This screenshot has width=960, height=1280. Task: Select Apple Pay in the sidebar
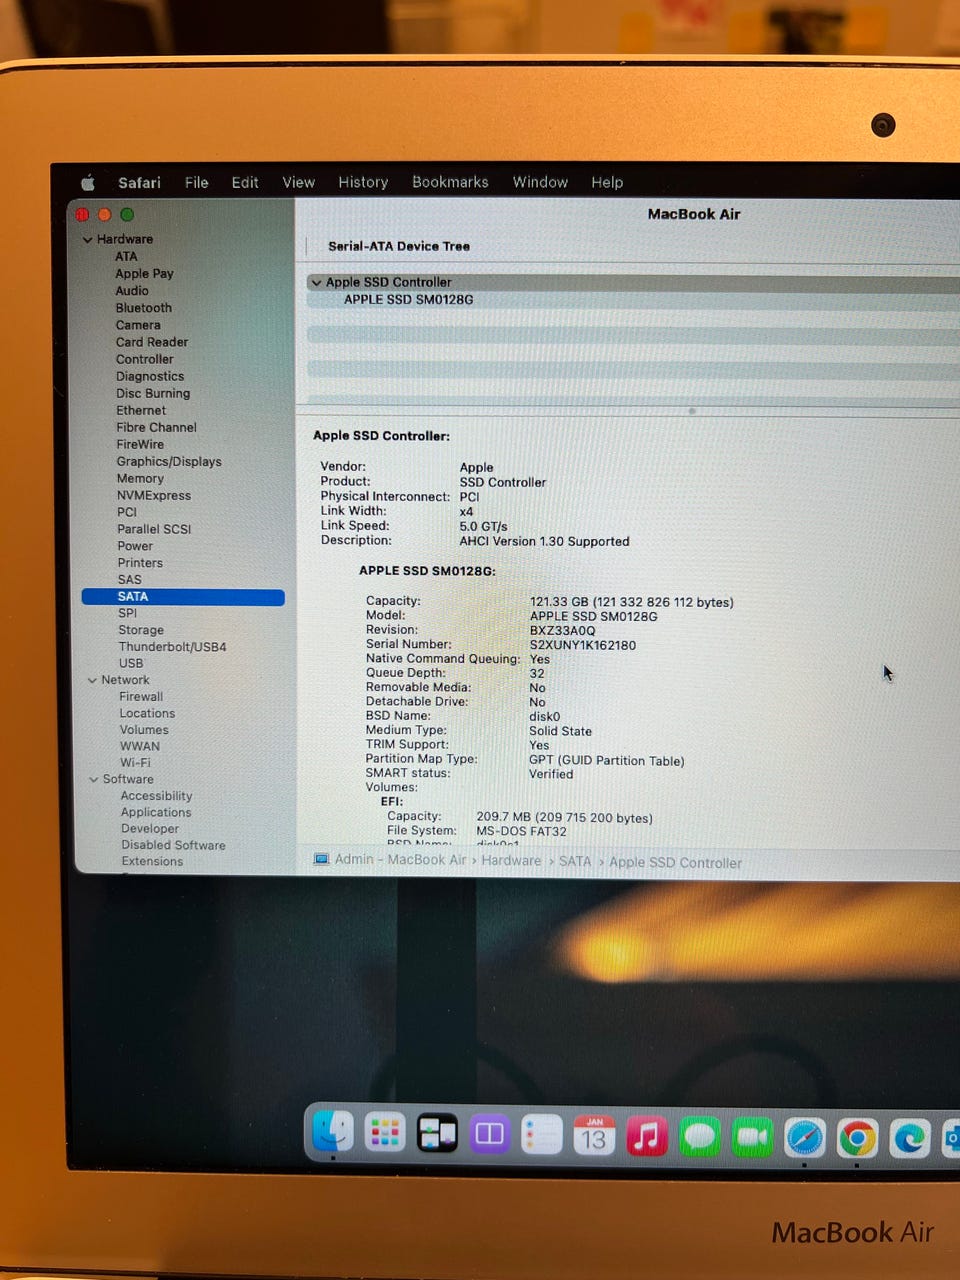tap(144, 274)
